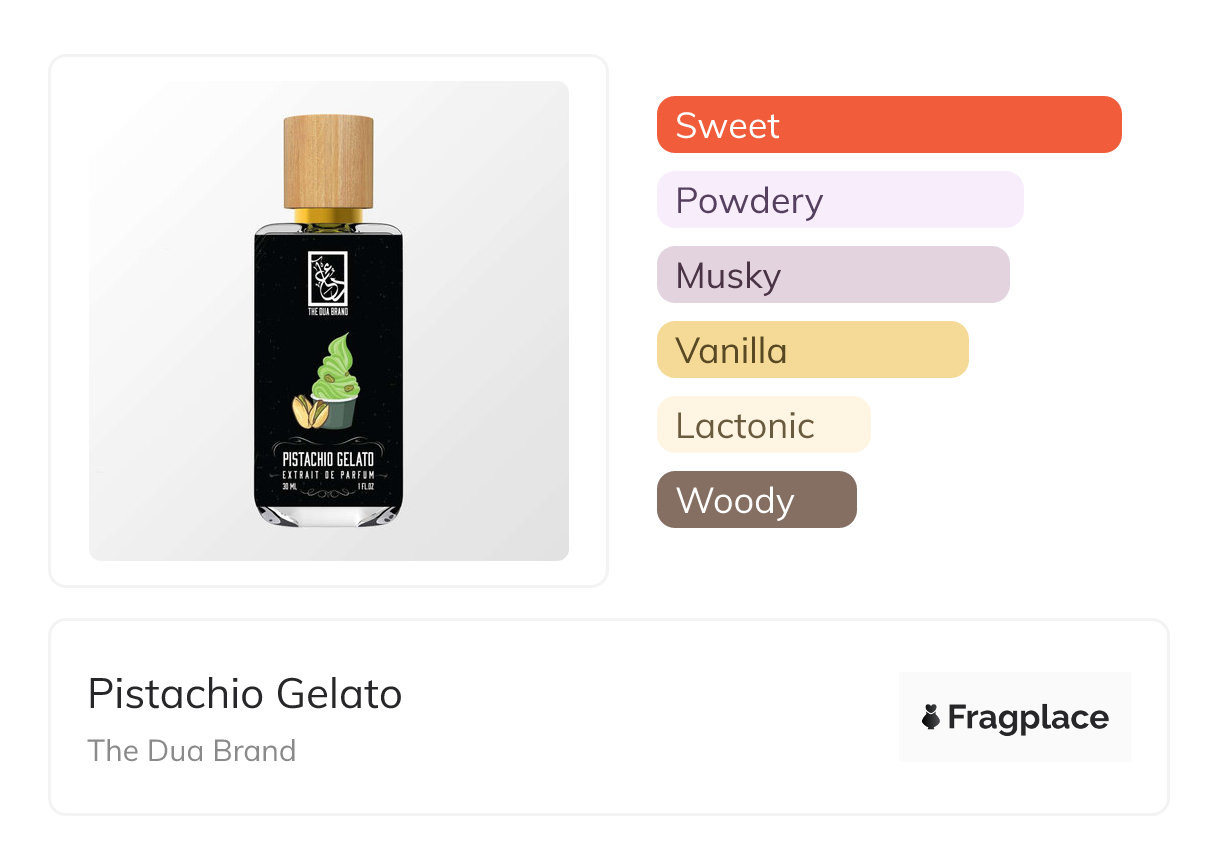Select the Powdery accord bar
The height and width of the screenshot is (864, 1218).
(x=840, y=200)
